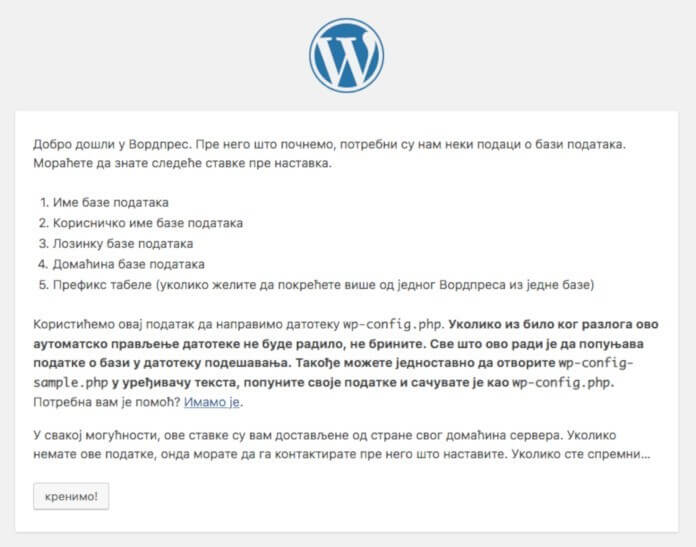The image size is (696, 547).
Task: Click the WordPress logo
Action: (x=347, y=55)
